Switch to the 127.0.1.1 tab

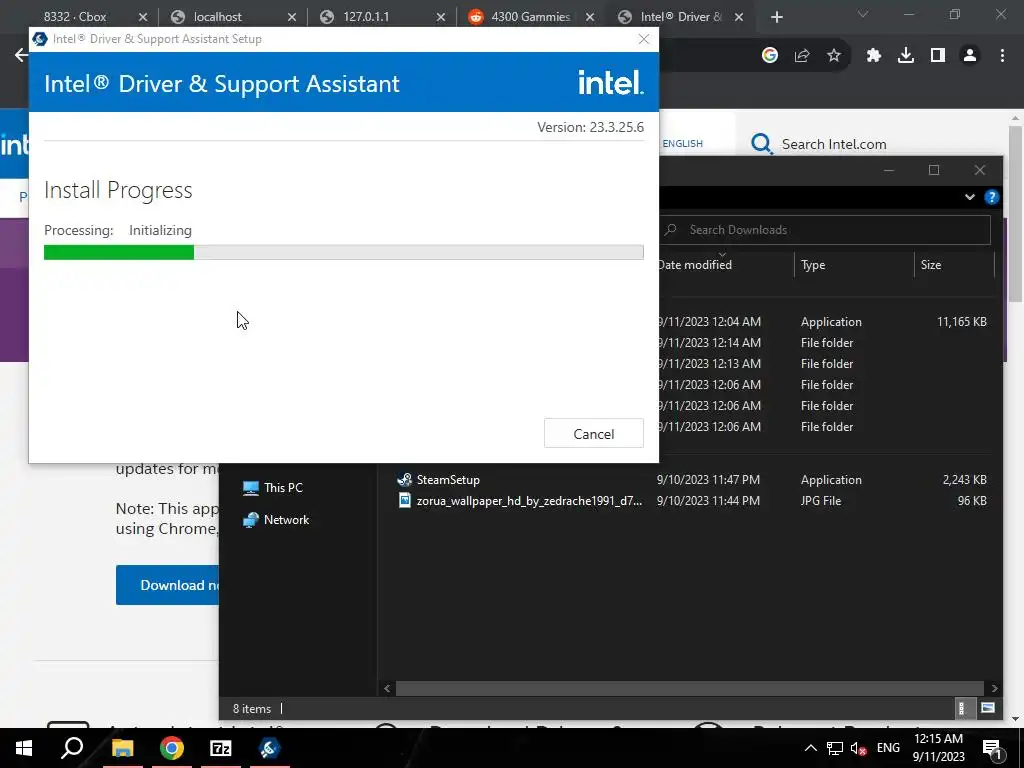point(366,17)
